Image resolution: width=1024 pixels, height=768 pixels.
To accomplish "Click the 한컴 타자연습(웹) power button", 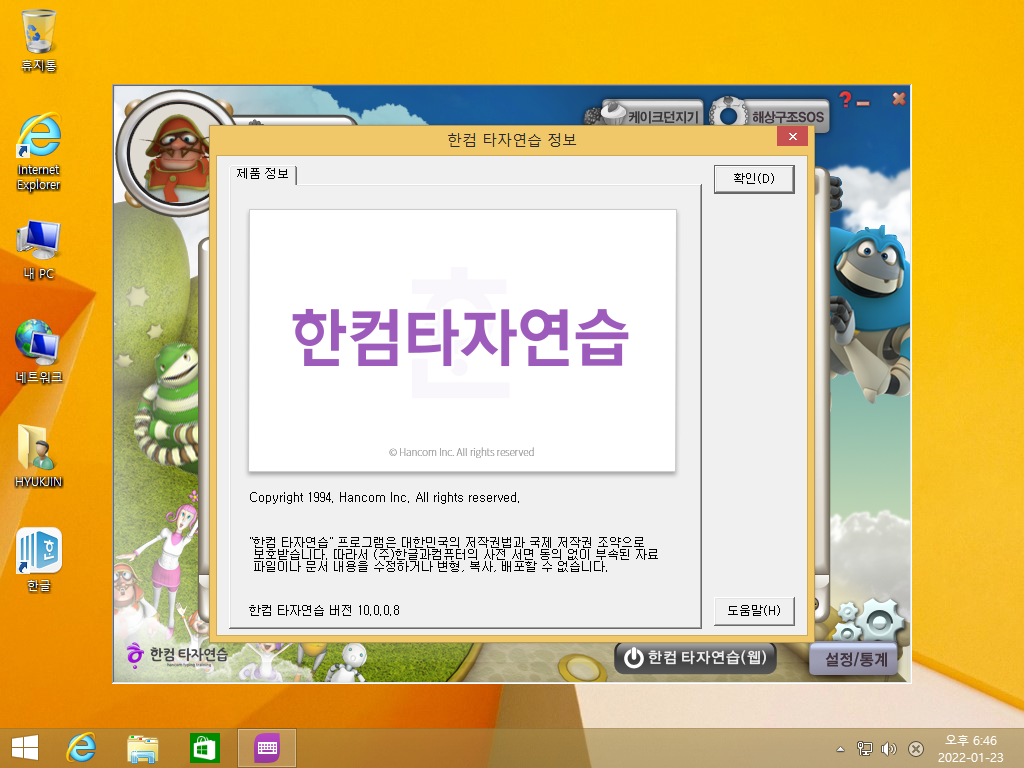I will [695, 657].
